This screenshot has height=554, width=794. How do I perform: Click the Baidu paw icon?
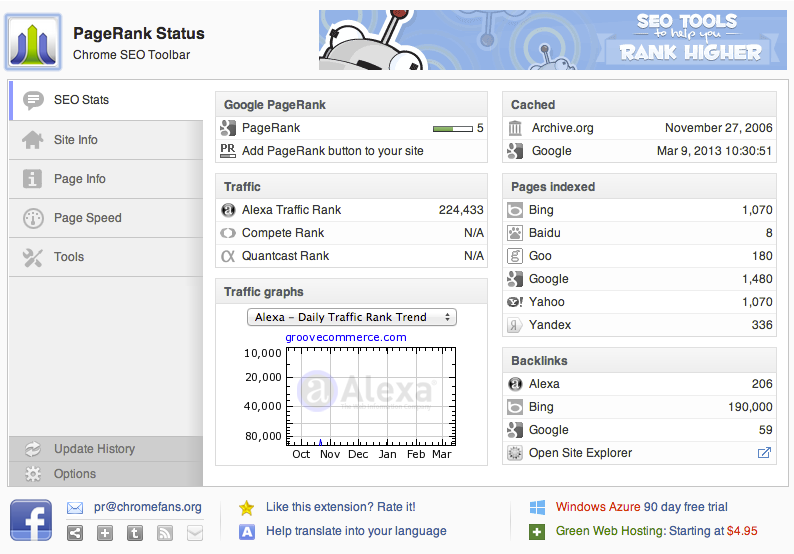[515, 233]
